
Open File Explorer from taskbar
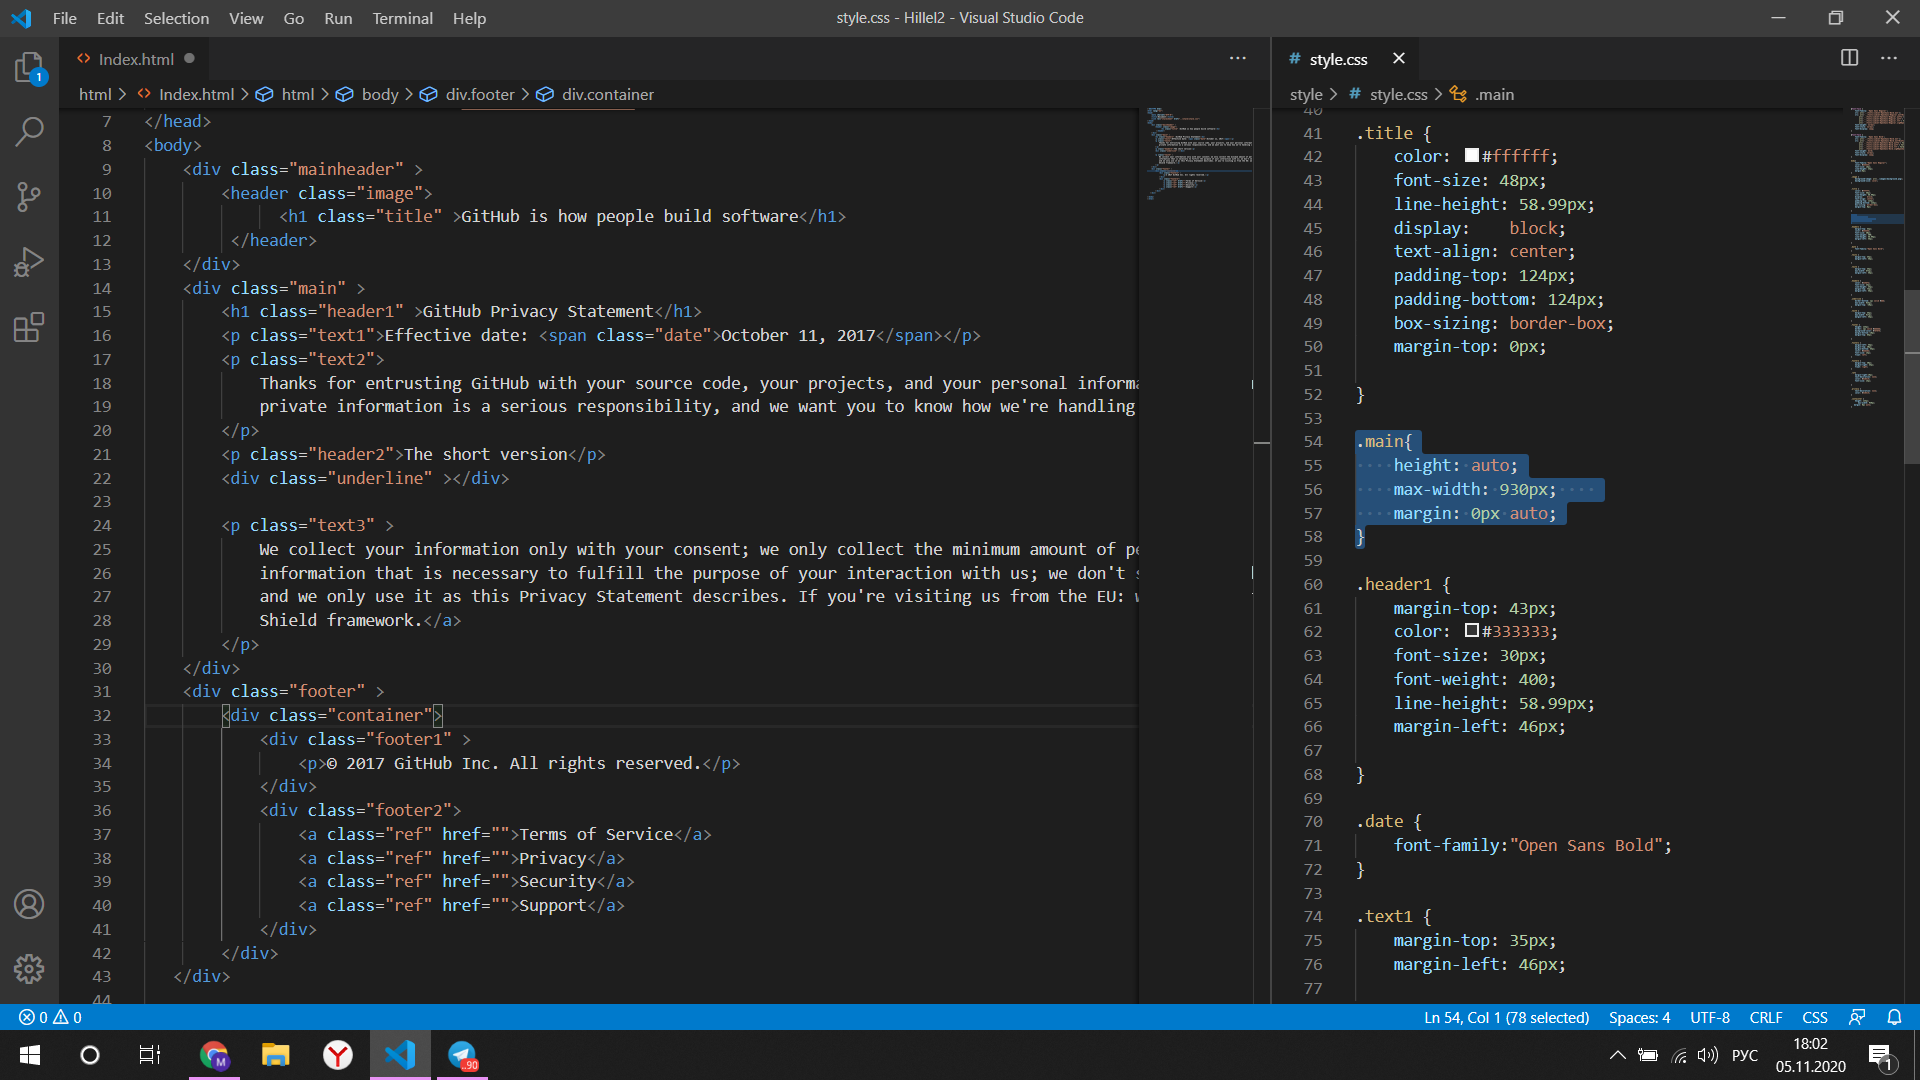(275, 1055)
